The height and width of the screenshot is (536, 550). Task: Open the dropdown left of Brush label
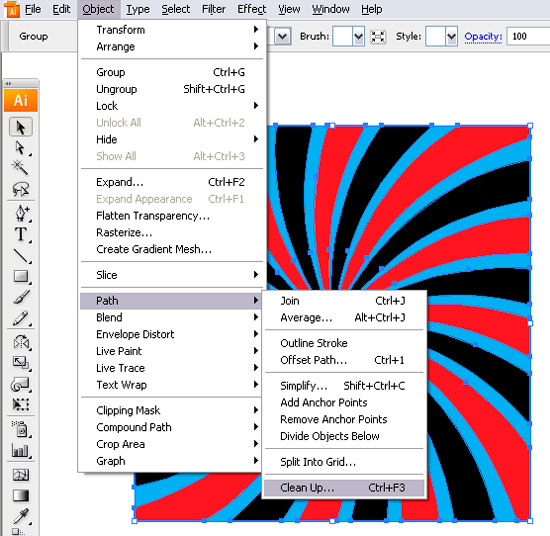(x=283, y=36)
